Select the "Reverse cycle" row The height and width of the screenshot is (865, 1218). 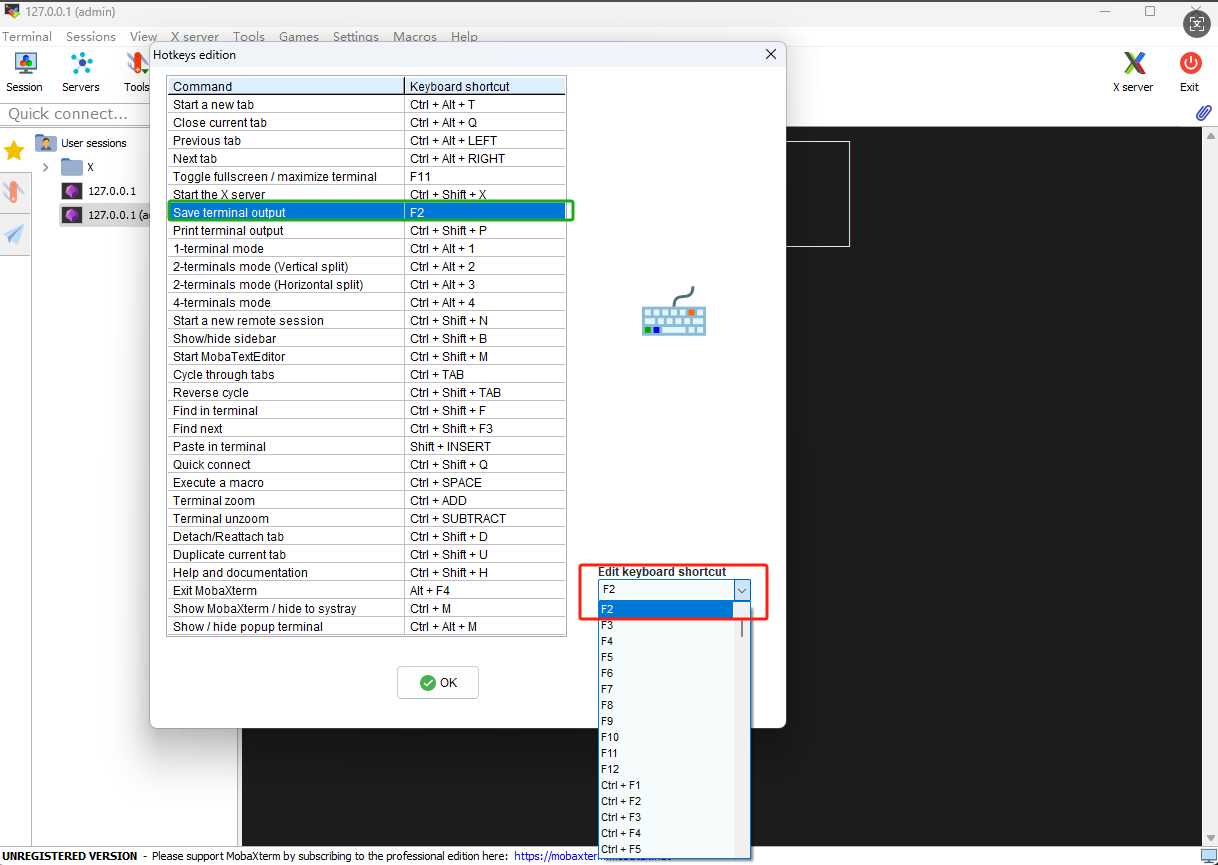pos(366,392)
